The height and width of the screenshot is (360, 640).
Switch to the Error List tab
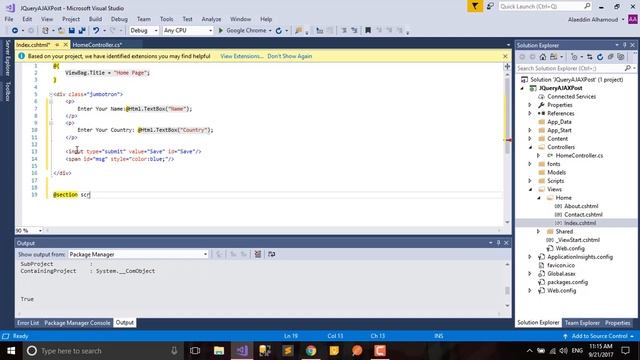point(28,323)
